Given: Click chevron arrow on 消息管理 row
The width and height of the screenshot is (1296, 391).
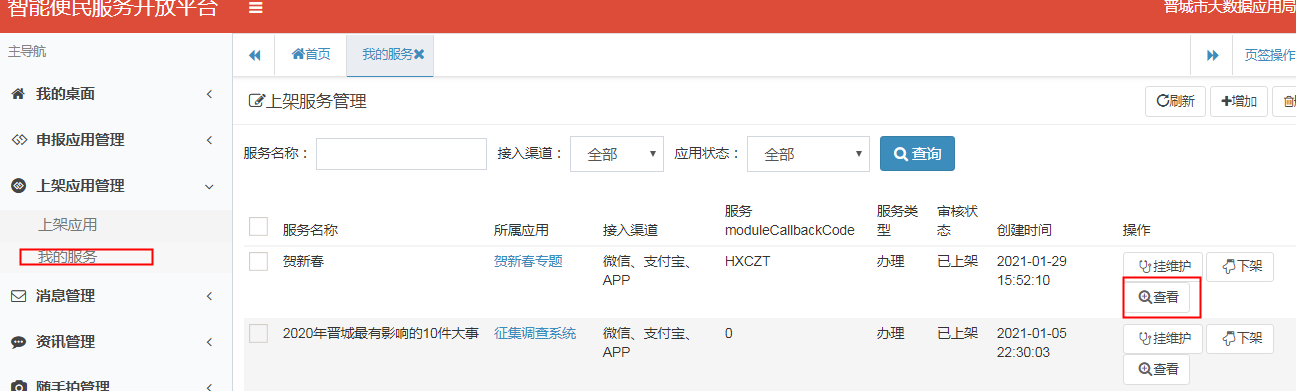Looking at the screenshot, I should click(x=209, y=296).
